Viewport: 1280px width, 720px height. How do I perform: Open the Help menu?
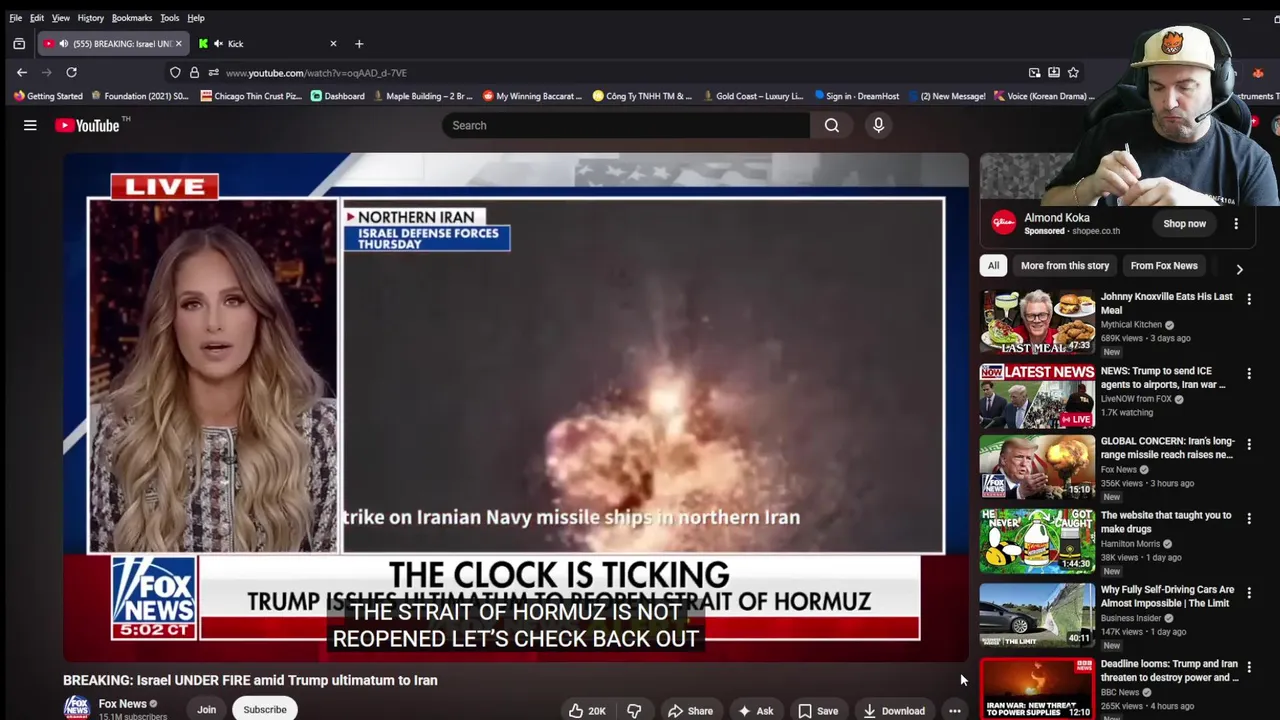point(196,18)
